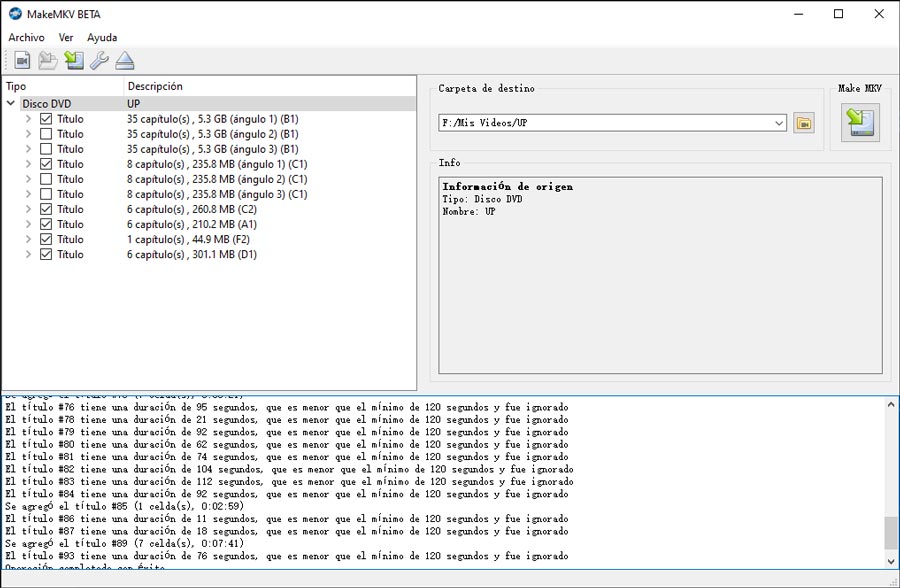Click the Descripción column header
Screen dimensions: 900x588
[x=269, y=86]
